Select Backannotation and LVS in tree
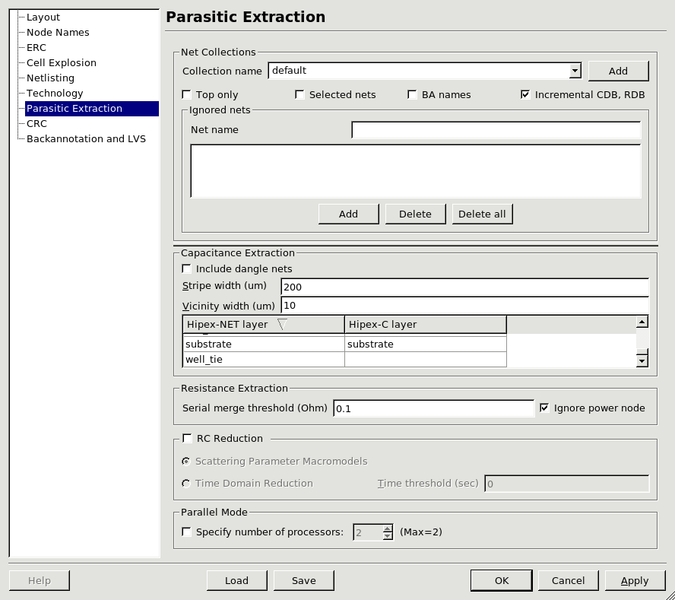This screenshot has width=675, height=600. 86,139
